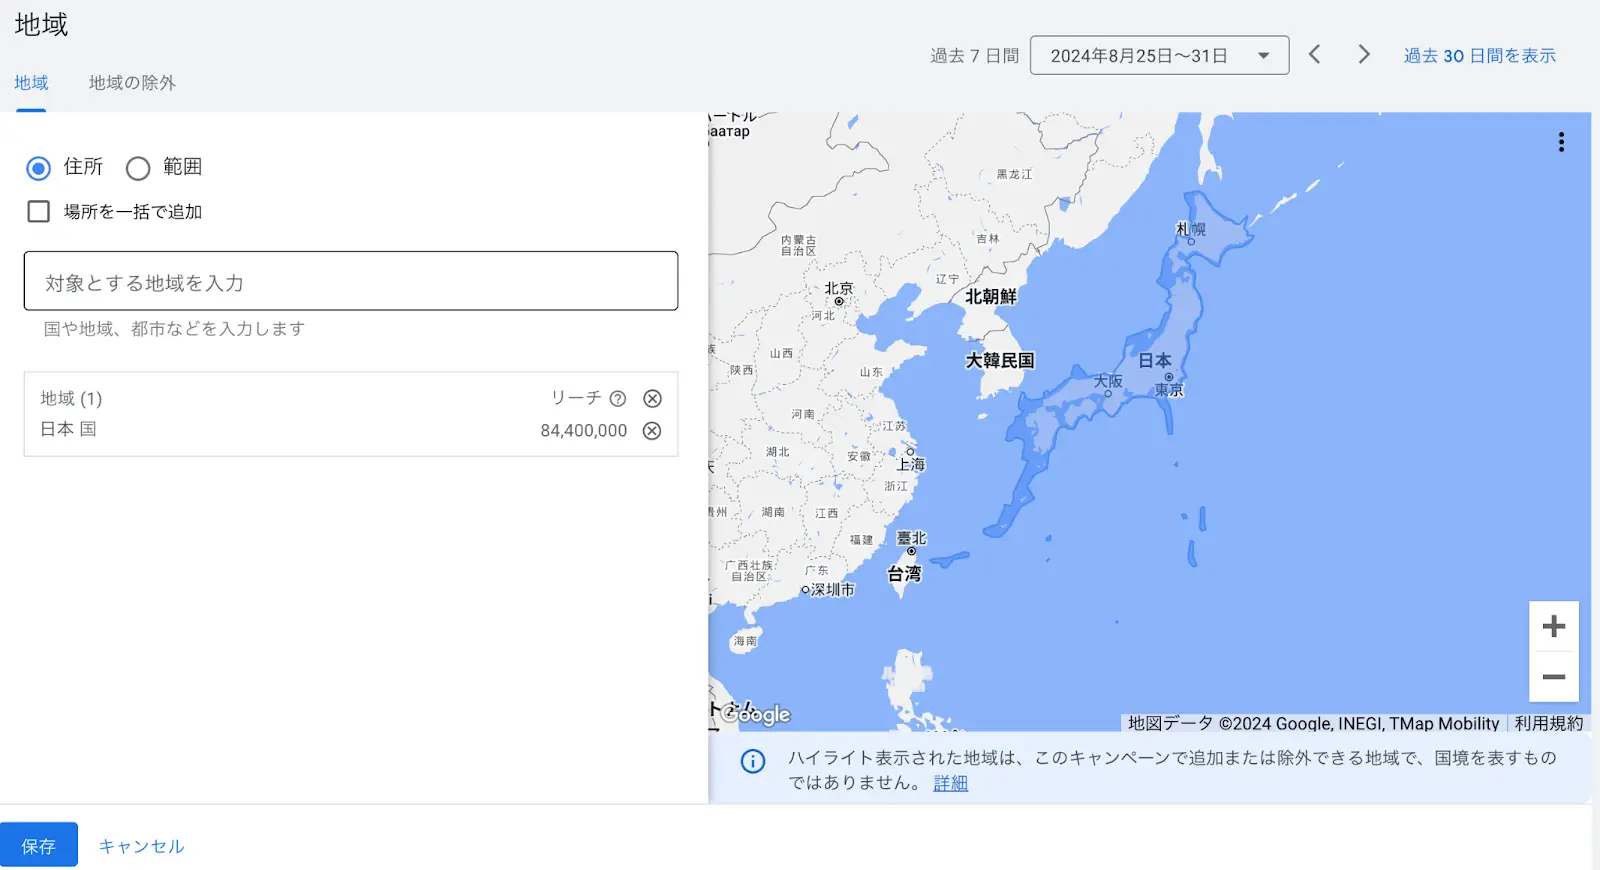Open the map three-dot options menu

point(1560,142)
